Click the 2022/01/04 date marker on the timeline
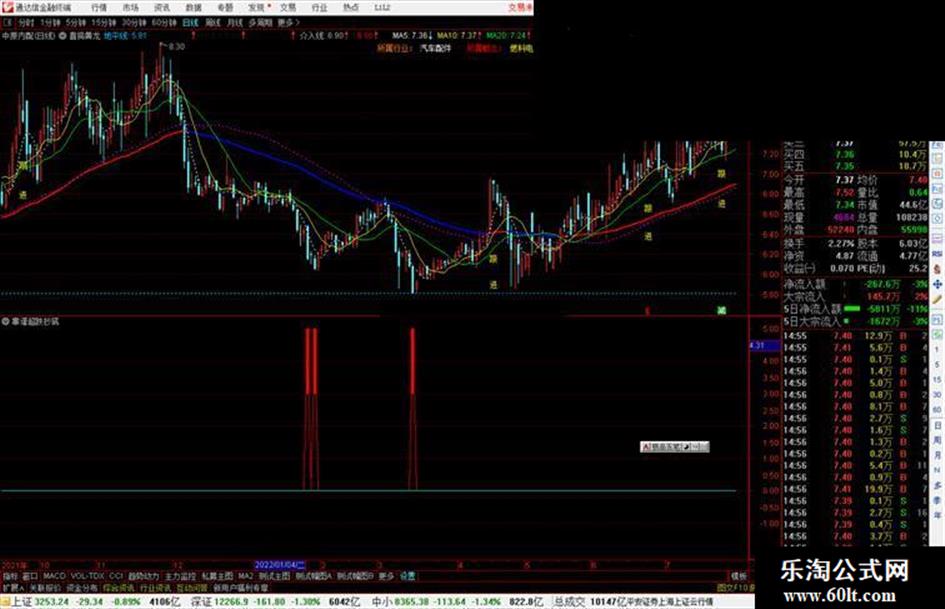Viewport: 945px width, 609px height. [x=280, y=565]
